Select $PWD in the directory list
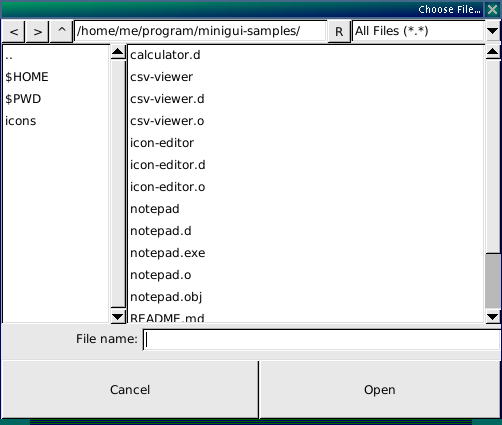Screen dimensions: 502x425 pyautogui.click(x=56, y=99)
